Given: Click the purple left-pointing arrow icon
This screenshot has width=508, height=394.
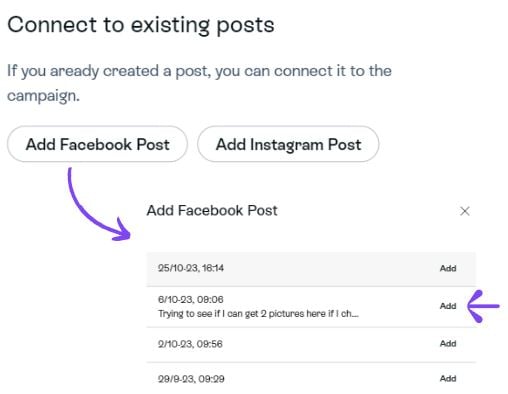Looking at the screenshot, I should [483, 306].
